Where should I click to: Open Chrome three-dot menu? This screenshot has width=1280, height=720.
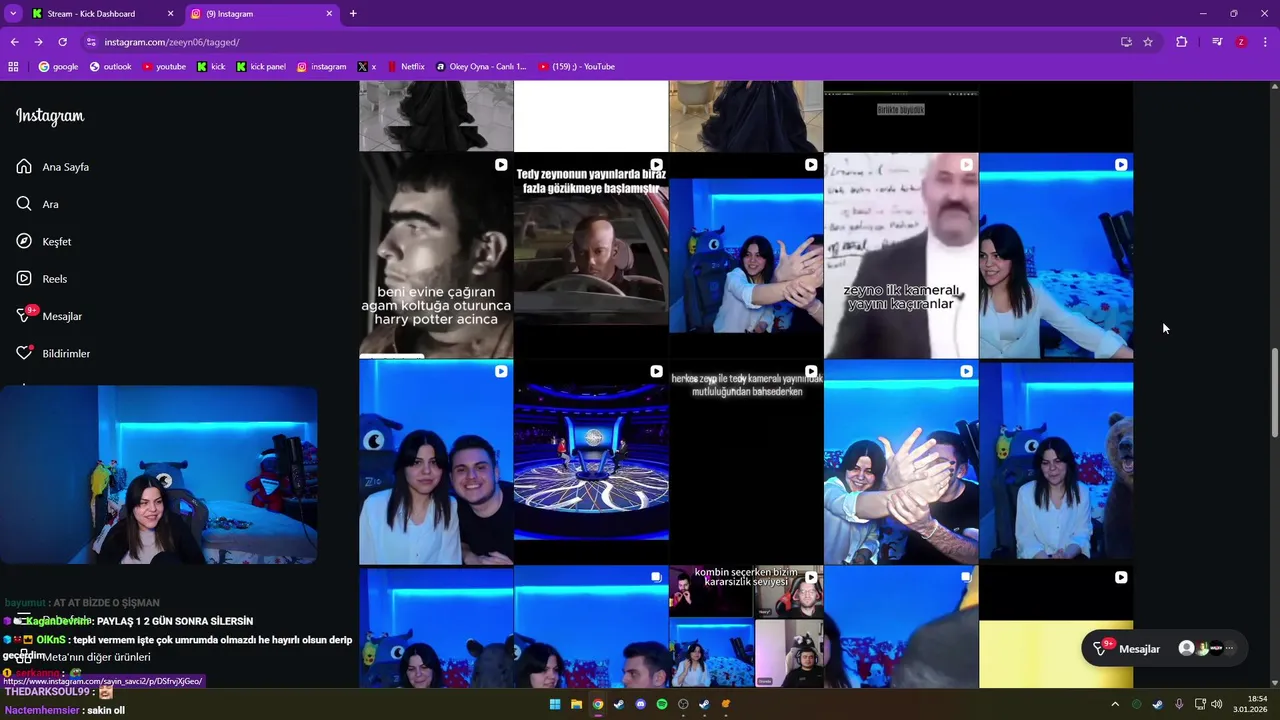(1265, 42)
